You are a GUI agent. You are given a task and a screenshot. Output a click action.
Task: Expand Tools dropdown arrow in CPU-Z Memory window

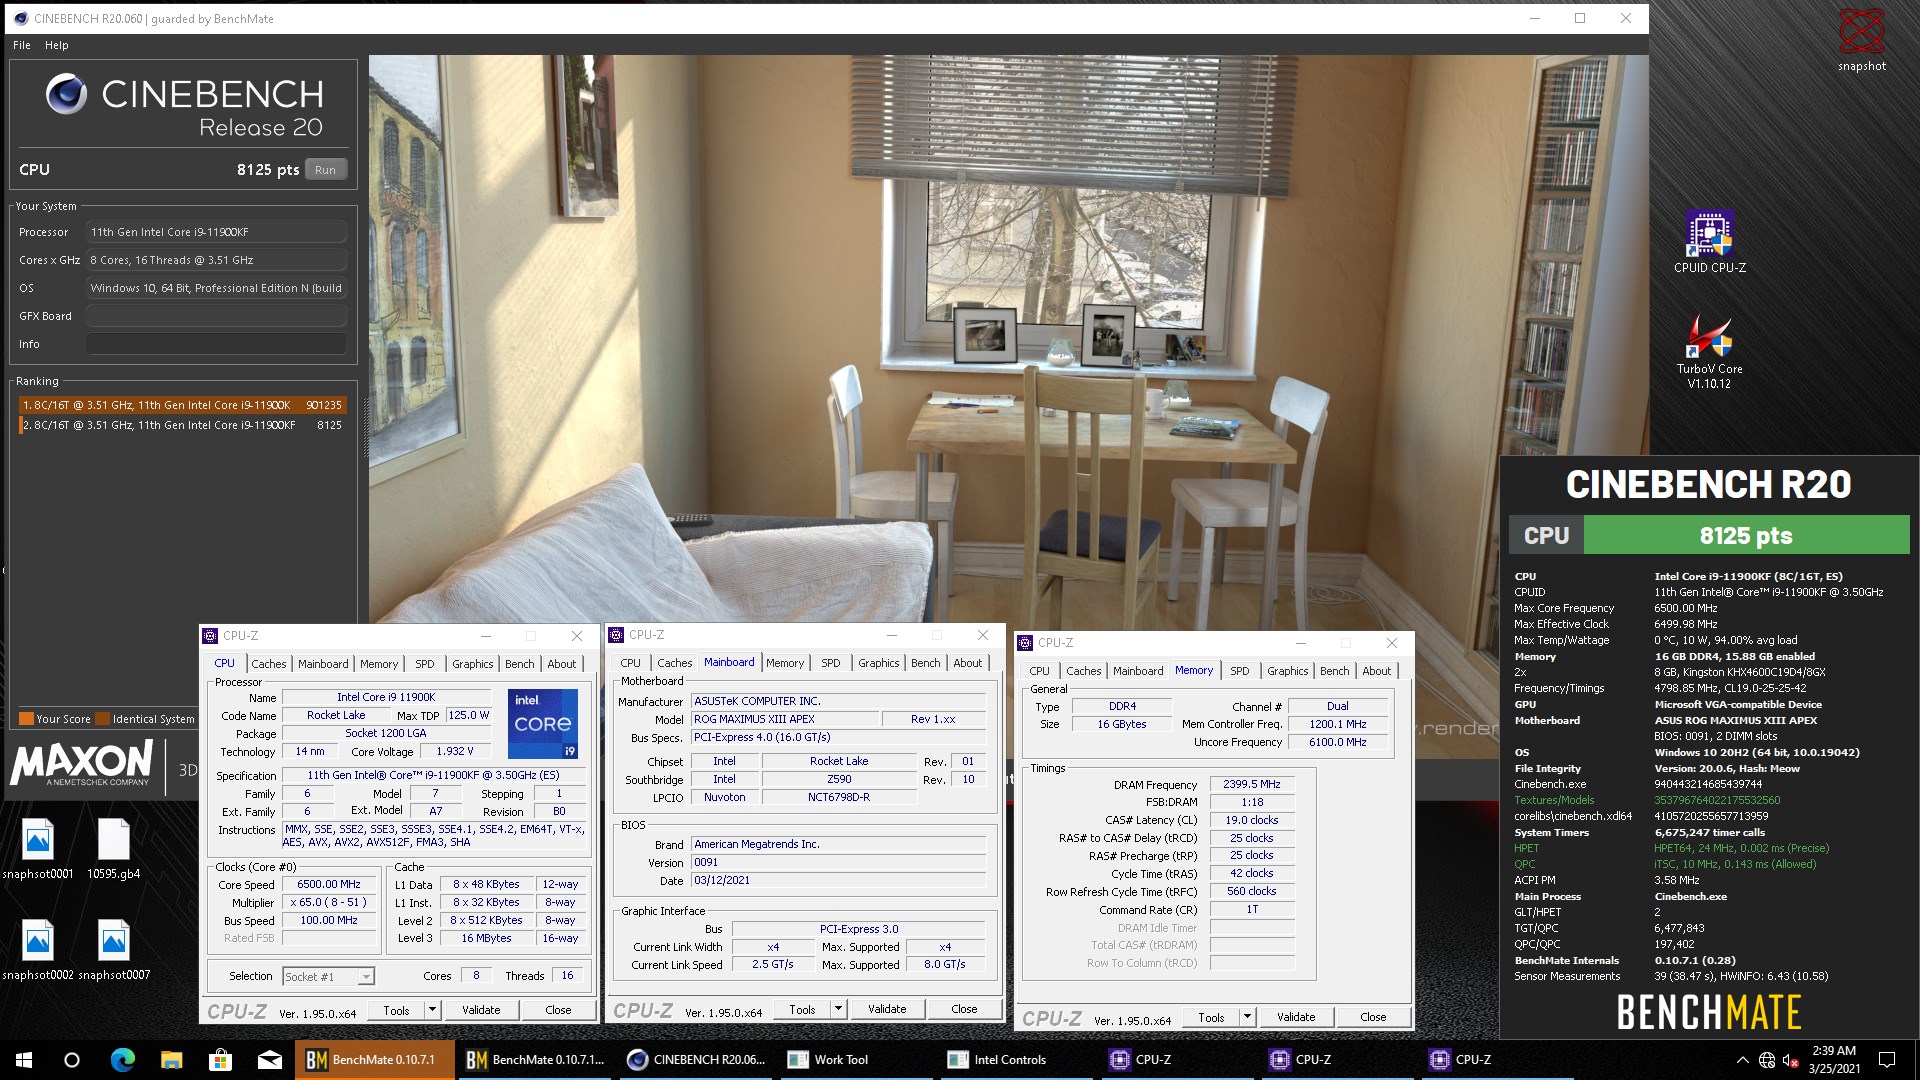coord(1247,1017)
